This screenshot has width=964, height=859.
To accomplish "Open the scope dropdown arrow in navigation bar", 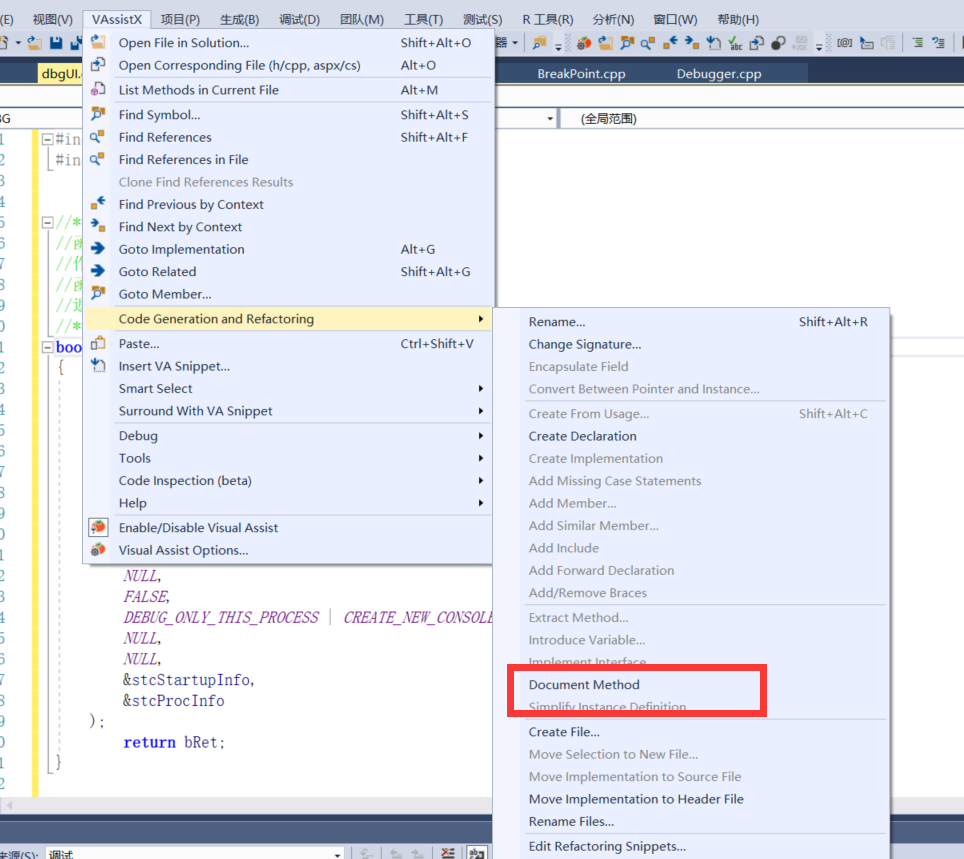I will click(x=550, y=119).
